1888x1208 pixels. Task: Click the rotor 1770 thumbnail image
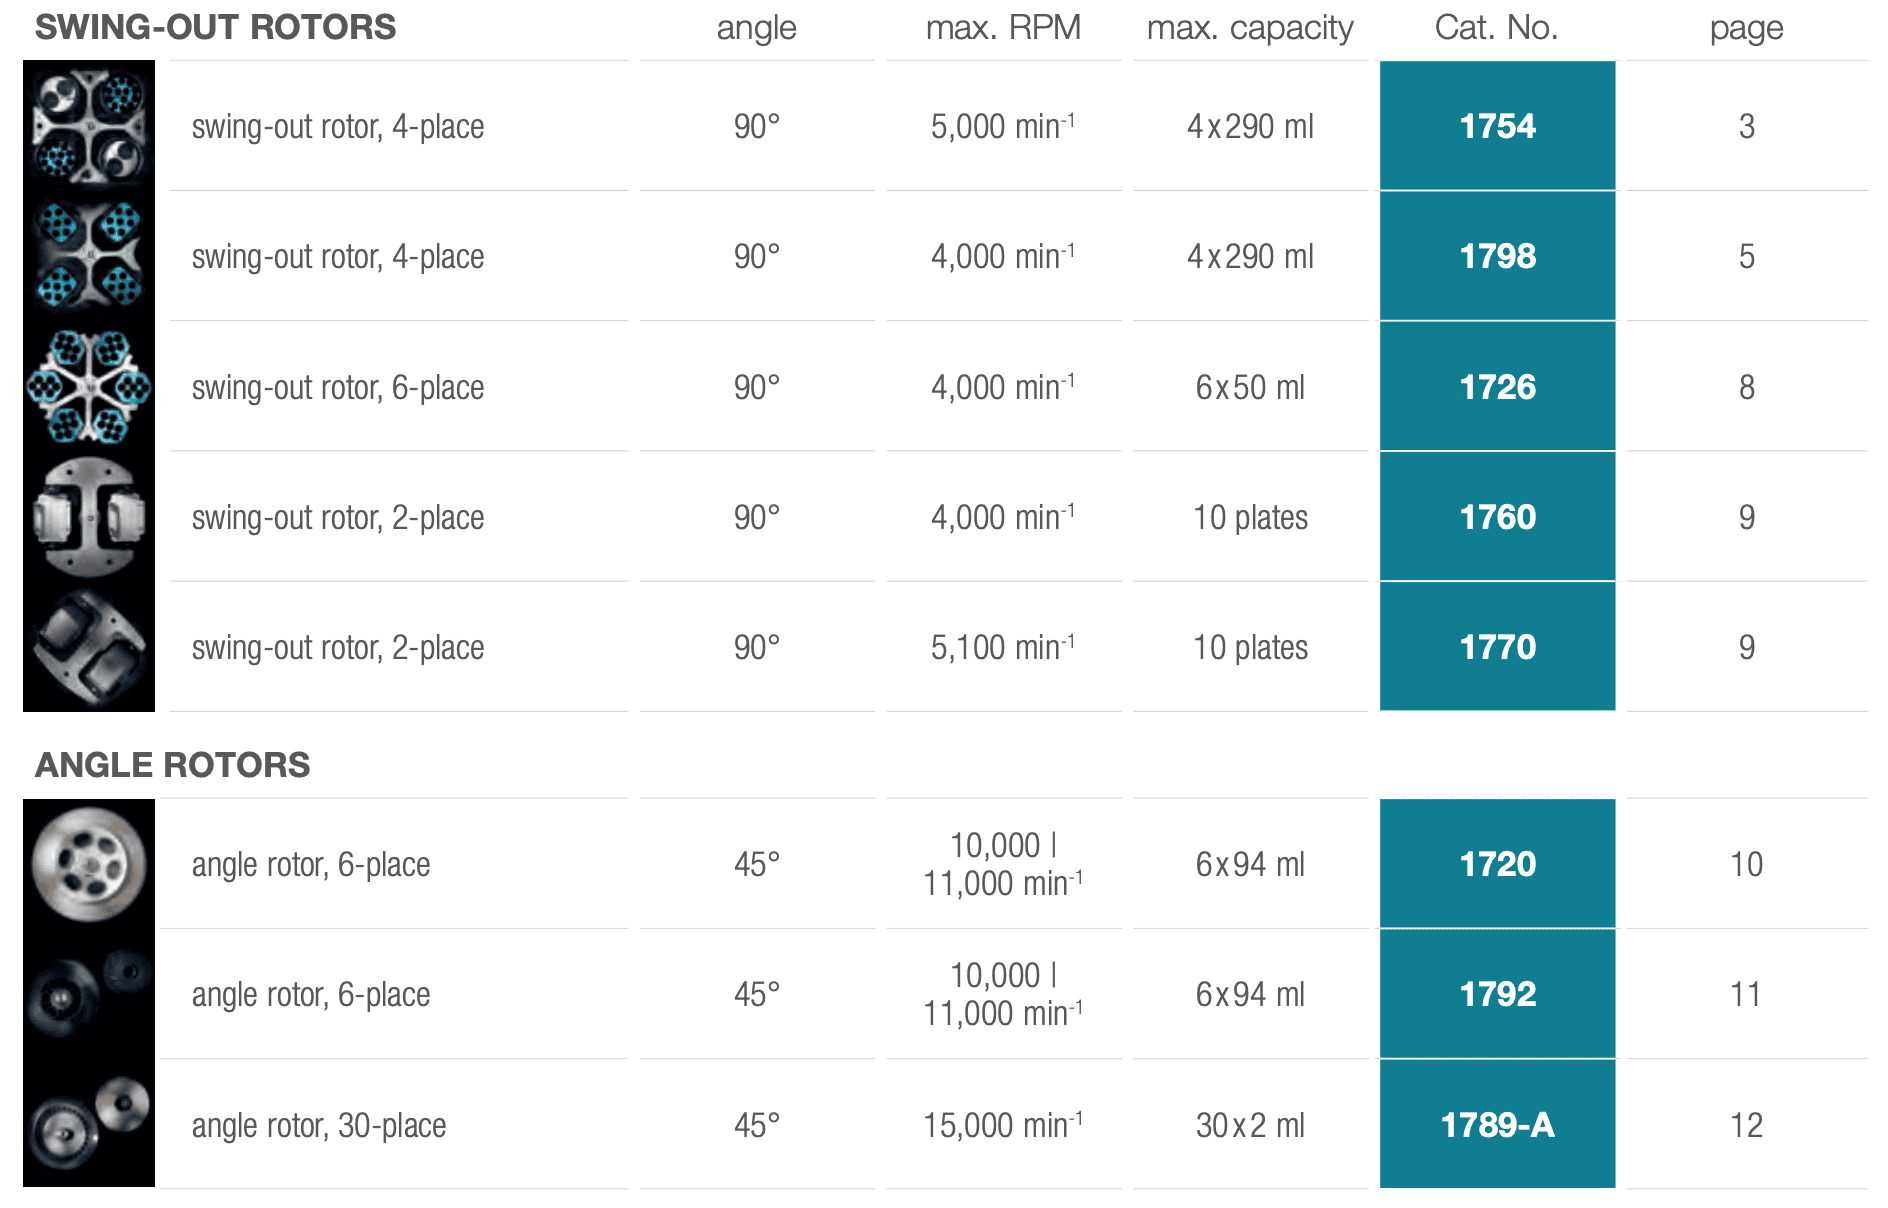point(89,647)
